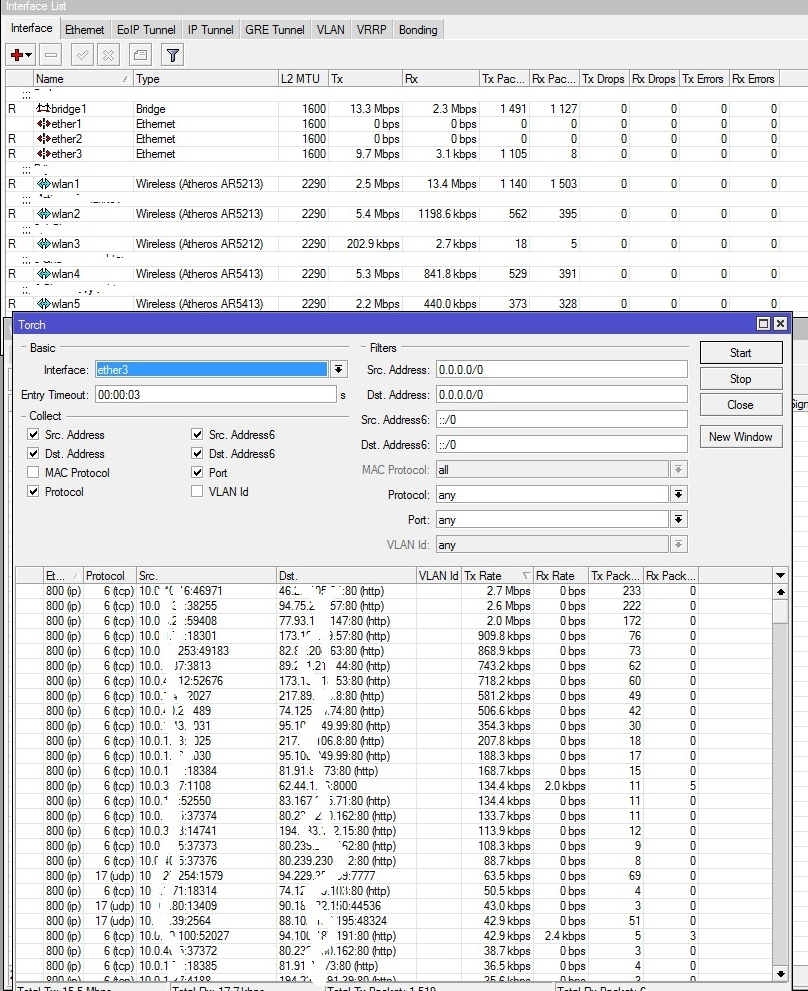Toggle Dst. Address6 collect checkbox

click(197, 453)
